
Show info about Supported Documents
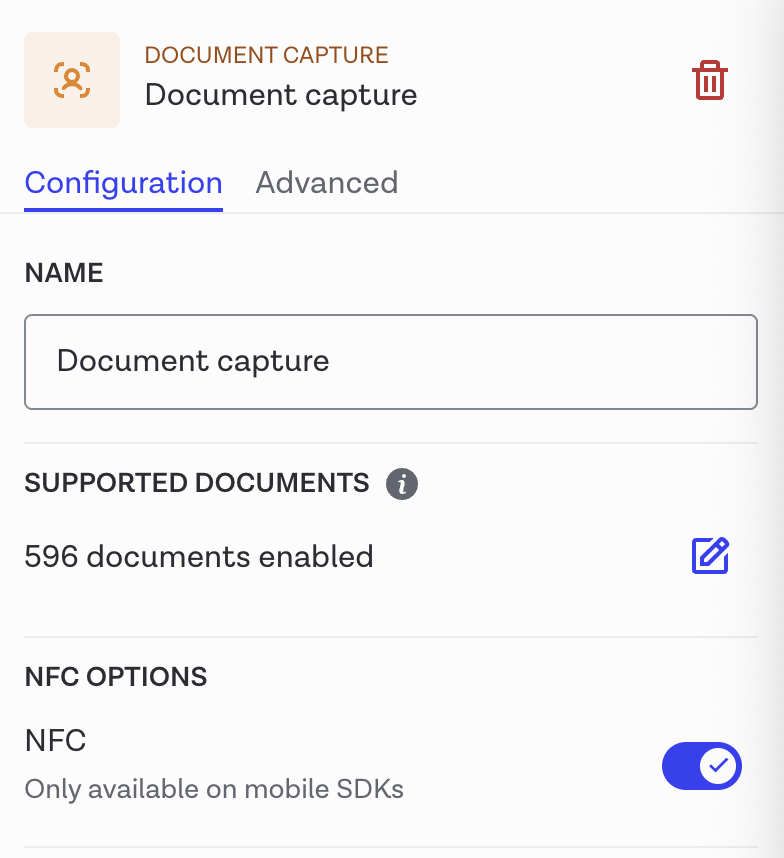402,485
